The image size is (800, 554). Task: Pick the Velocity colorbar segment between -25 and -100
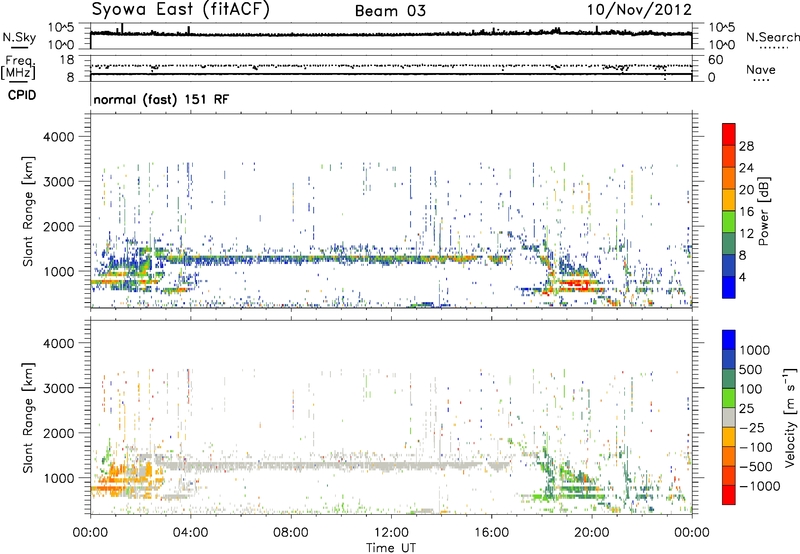[729, 437]
